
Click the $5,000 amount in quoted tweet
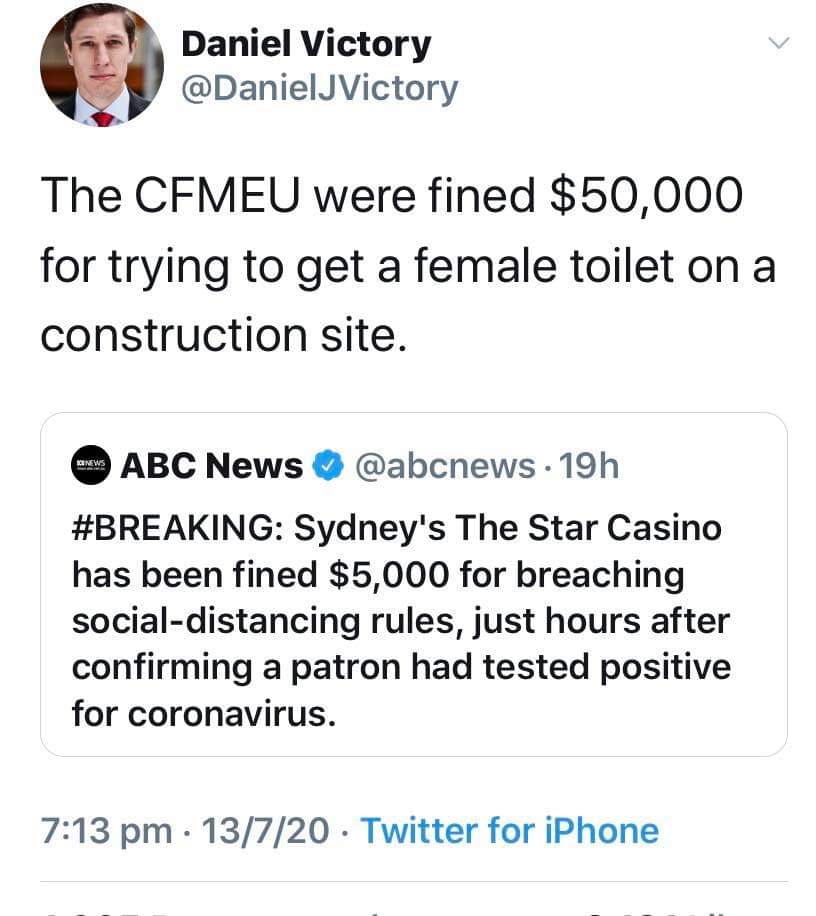point(366,575)
